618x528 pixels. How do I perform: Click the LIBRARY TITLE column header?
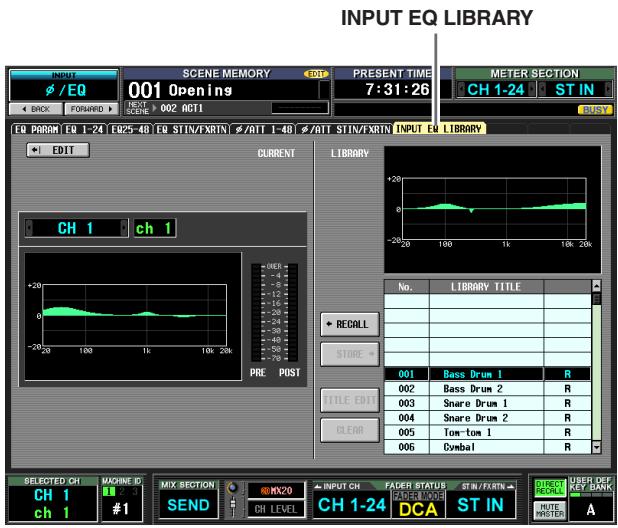tap(486, 286)
